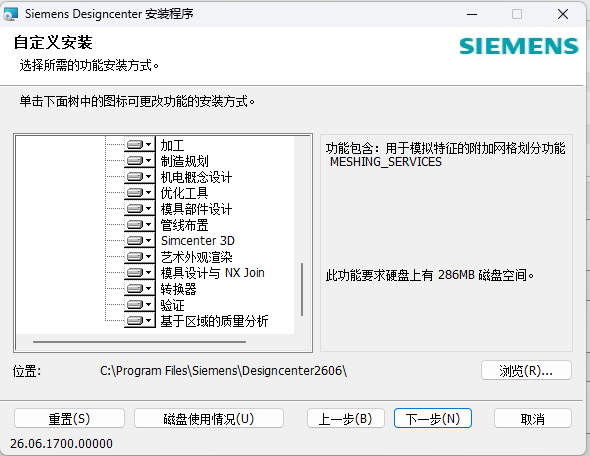The width and height of the screenshot is (590, 456).
Task: Open install-mode dropdown icon for 加工
Action: coord(140,144)
